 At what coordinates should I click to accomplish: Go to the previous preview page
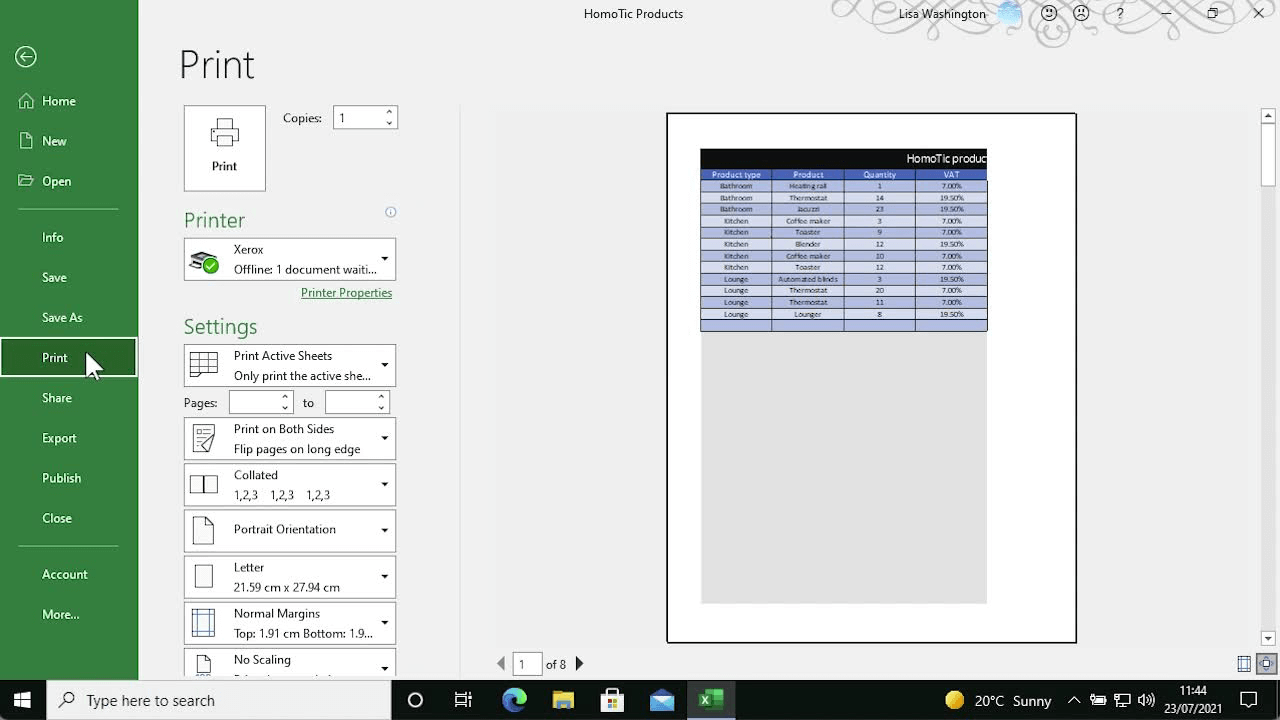501,664
